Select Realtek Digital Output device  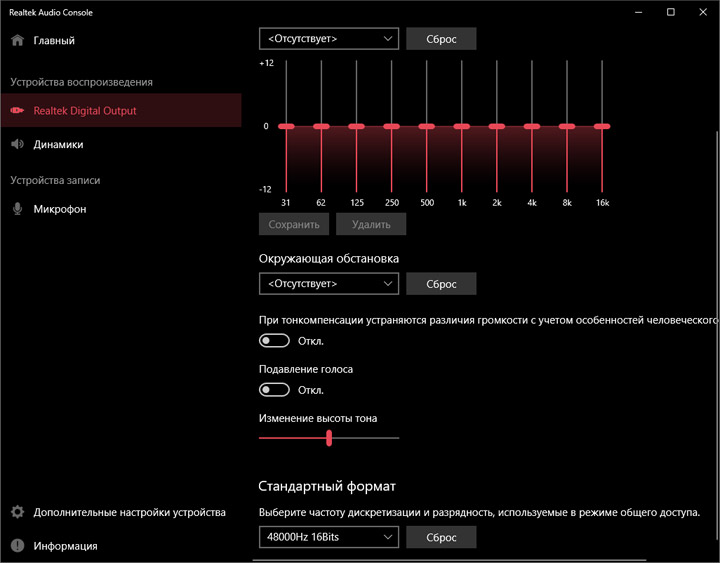(x=121, y=110)
